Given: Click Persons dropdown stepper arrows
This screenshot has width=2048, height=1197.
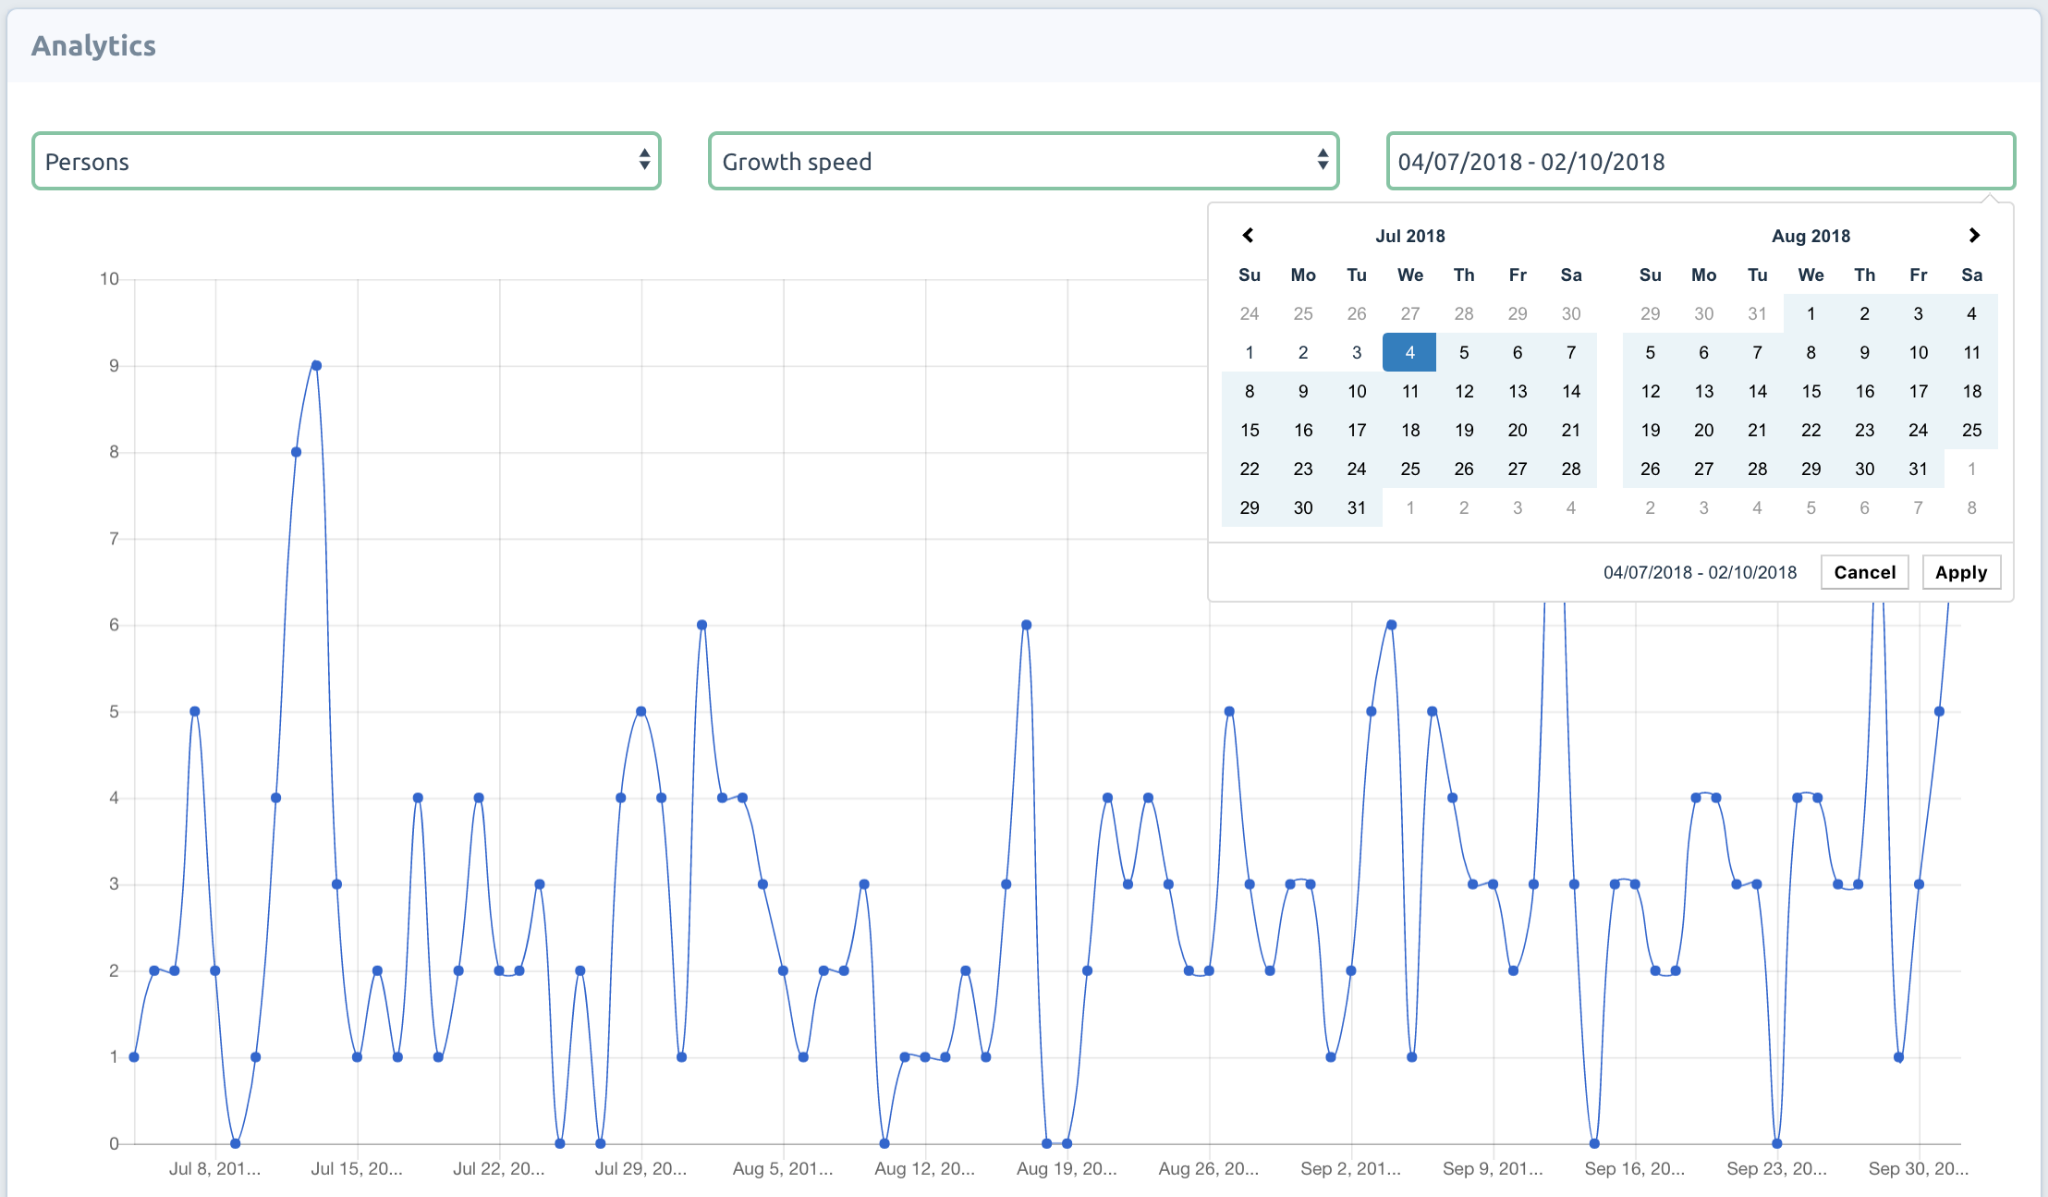Looking at the screenshot, I should tap(644, 160).
